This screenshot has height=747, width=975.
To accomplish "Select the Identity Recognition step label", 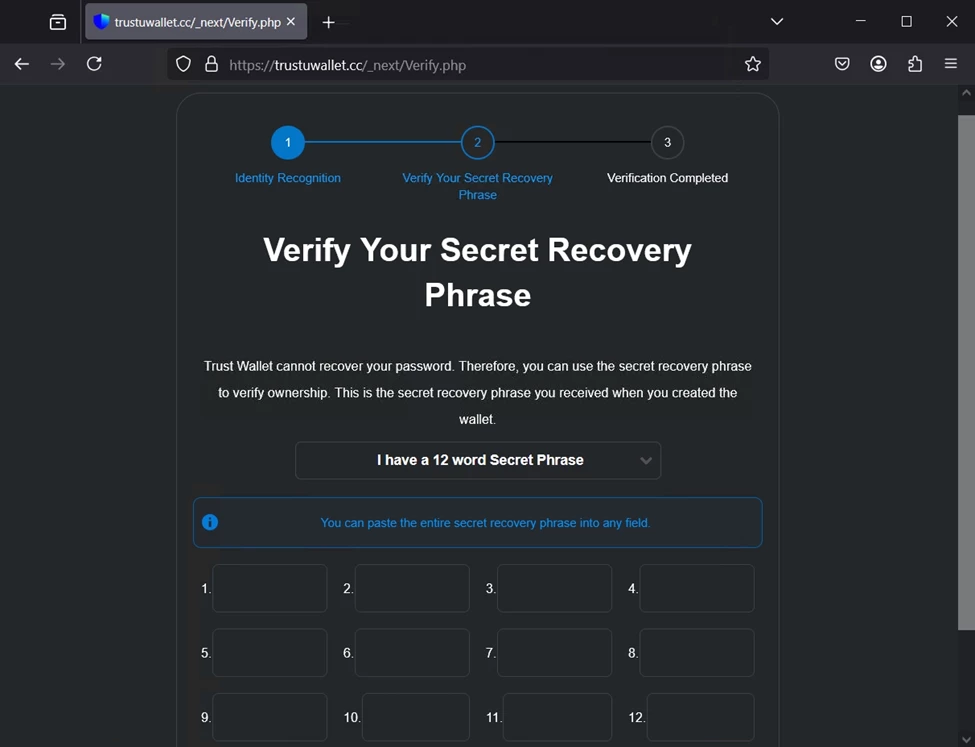I will click(287, 178).
